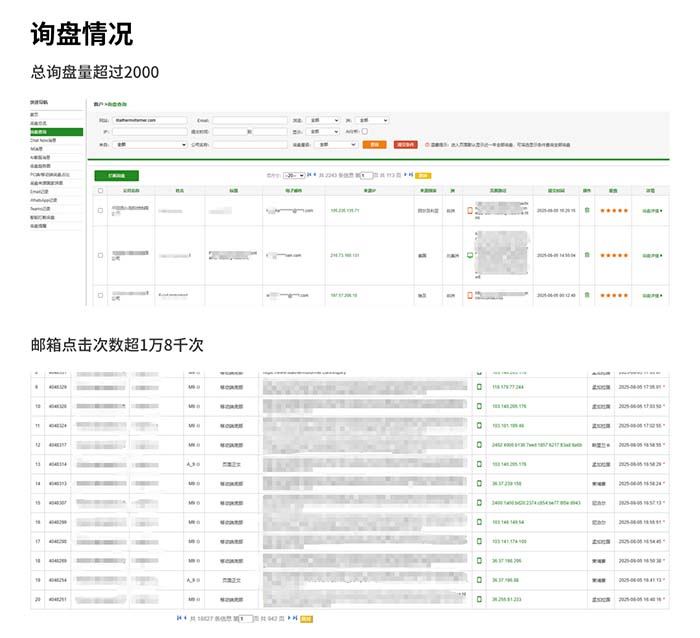Open the 每页 -20- page size dropdown
This screenshot has width=700, height=638.
coord(294,175)
